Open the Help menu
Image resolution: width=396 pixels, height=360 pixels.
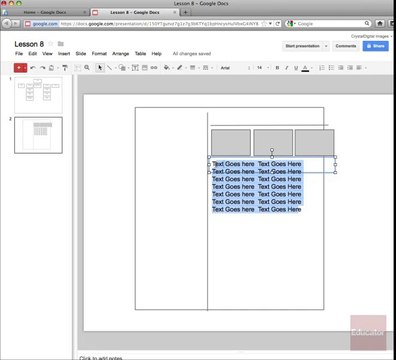[x=156, y=53]
